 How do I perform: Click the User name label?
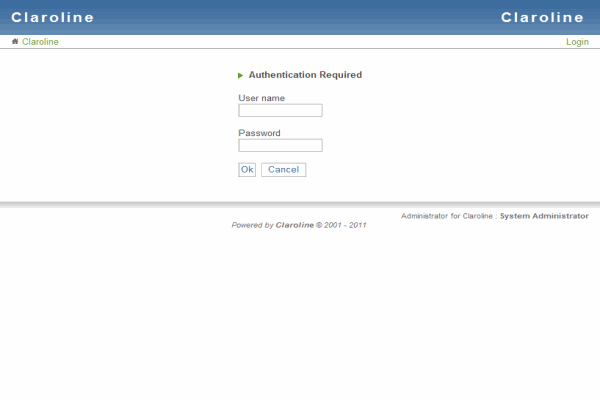[x=261, y=98]
